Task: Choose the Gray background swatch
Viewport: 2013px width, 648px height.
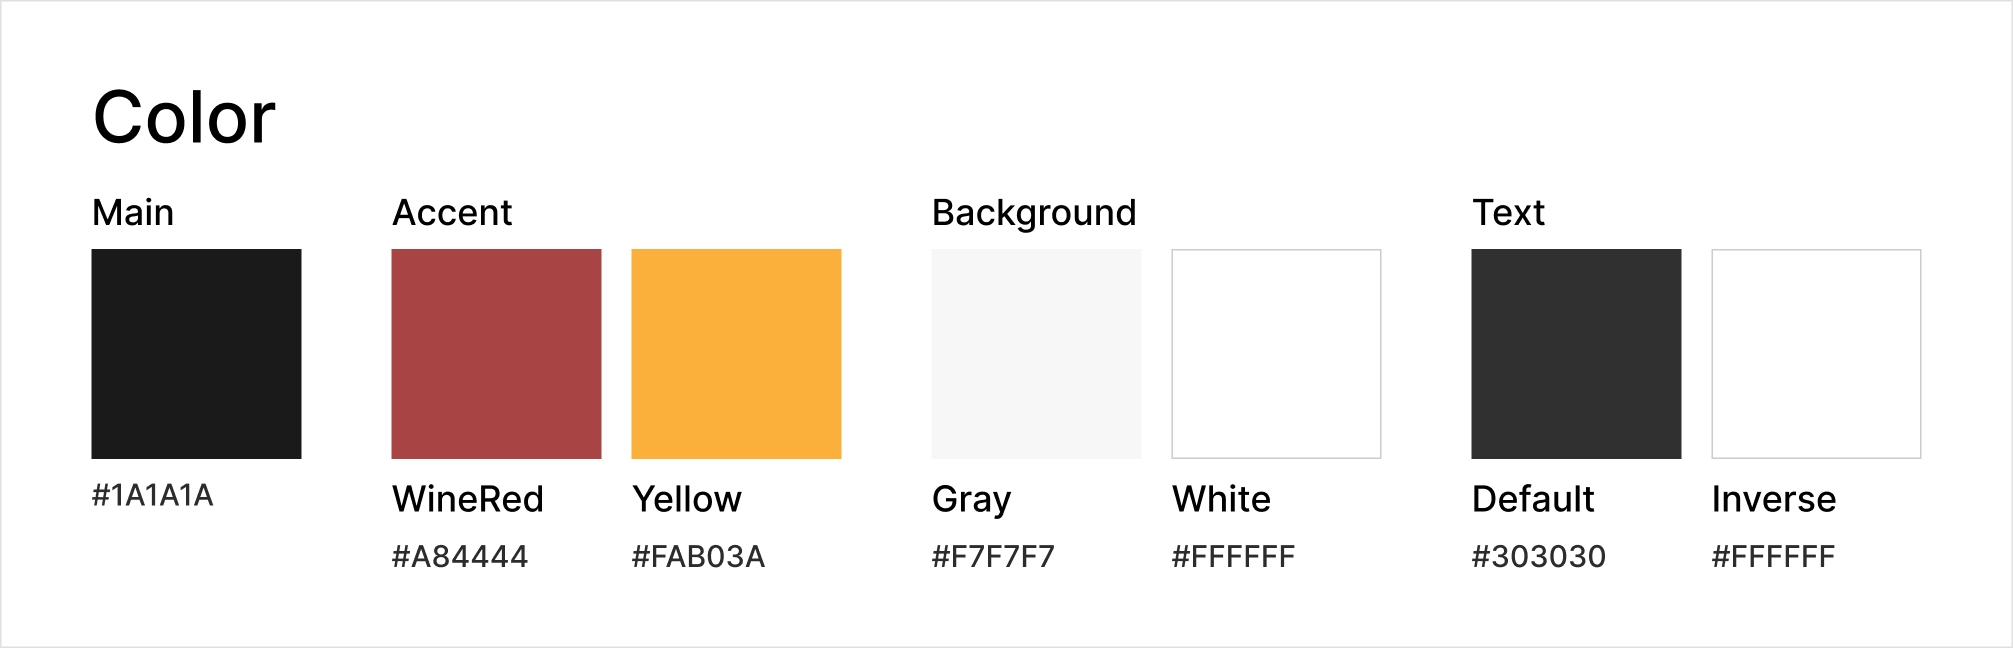Action: (1036, 354)
